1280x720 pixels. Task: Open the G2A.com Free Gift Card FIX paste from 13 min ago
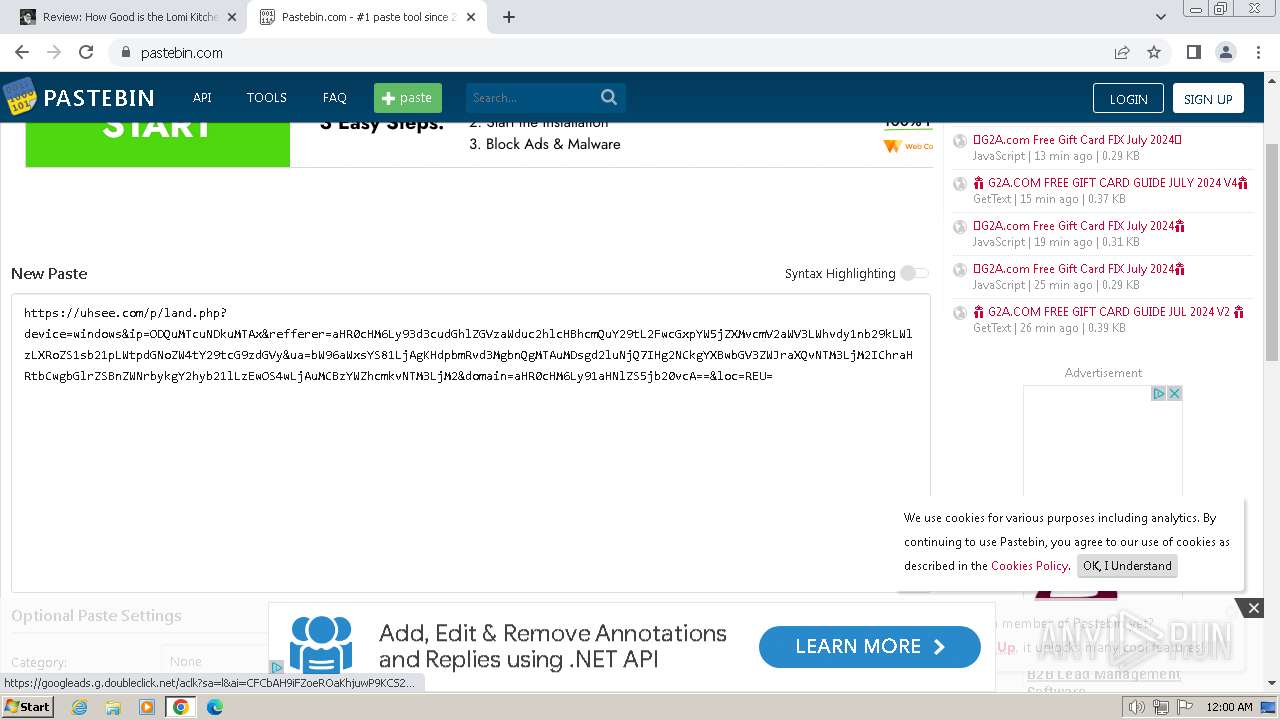1077,140
